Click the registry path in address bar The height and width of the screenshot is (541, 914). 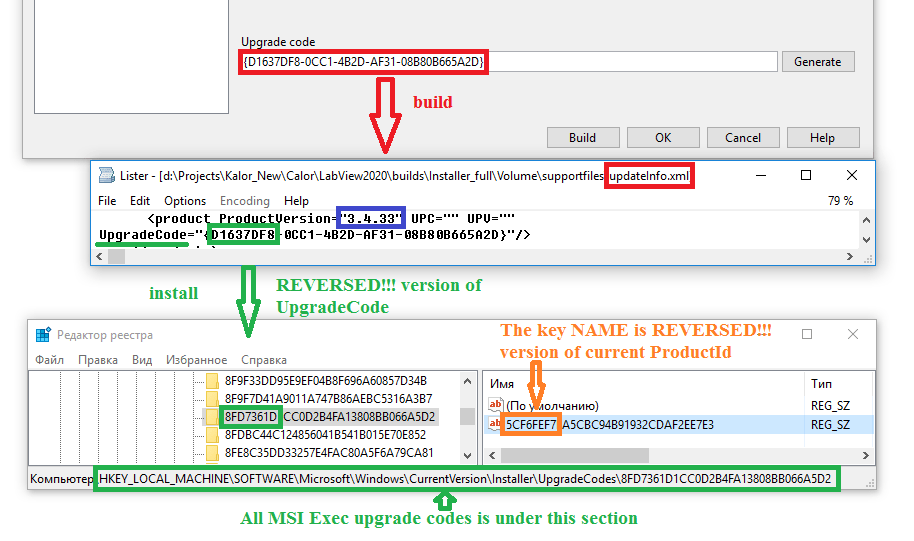point(465,479)
